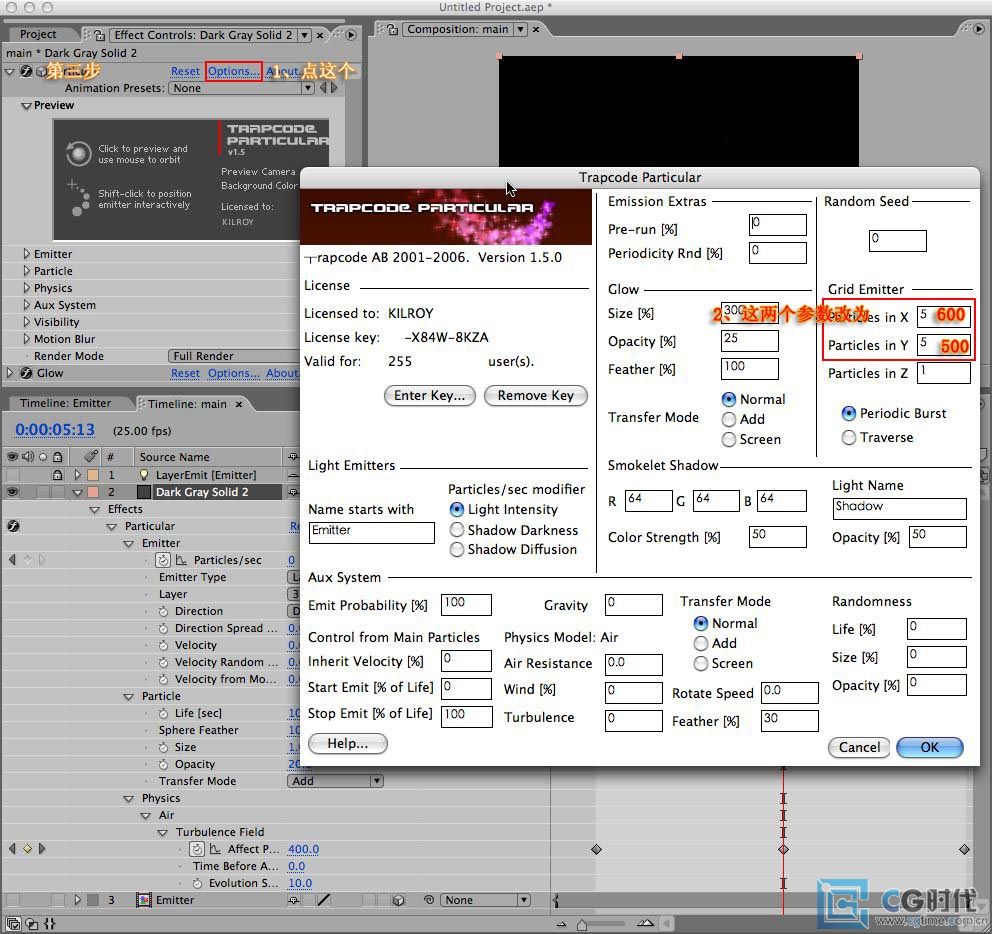This screenshot has height=934, width=992.
Task: Toggle the Affect Position stopwatch icon
Action: click(197, 849)
